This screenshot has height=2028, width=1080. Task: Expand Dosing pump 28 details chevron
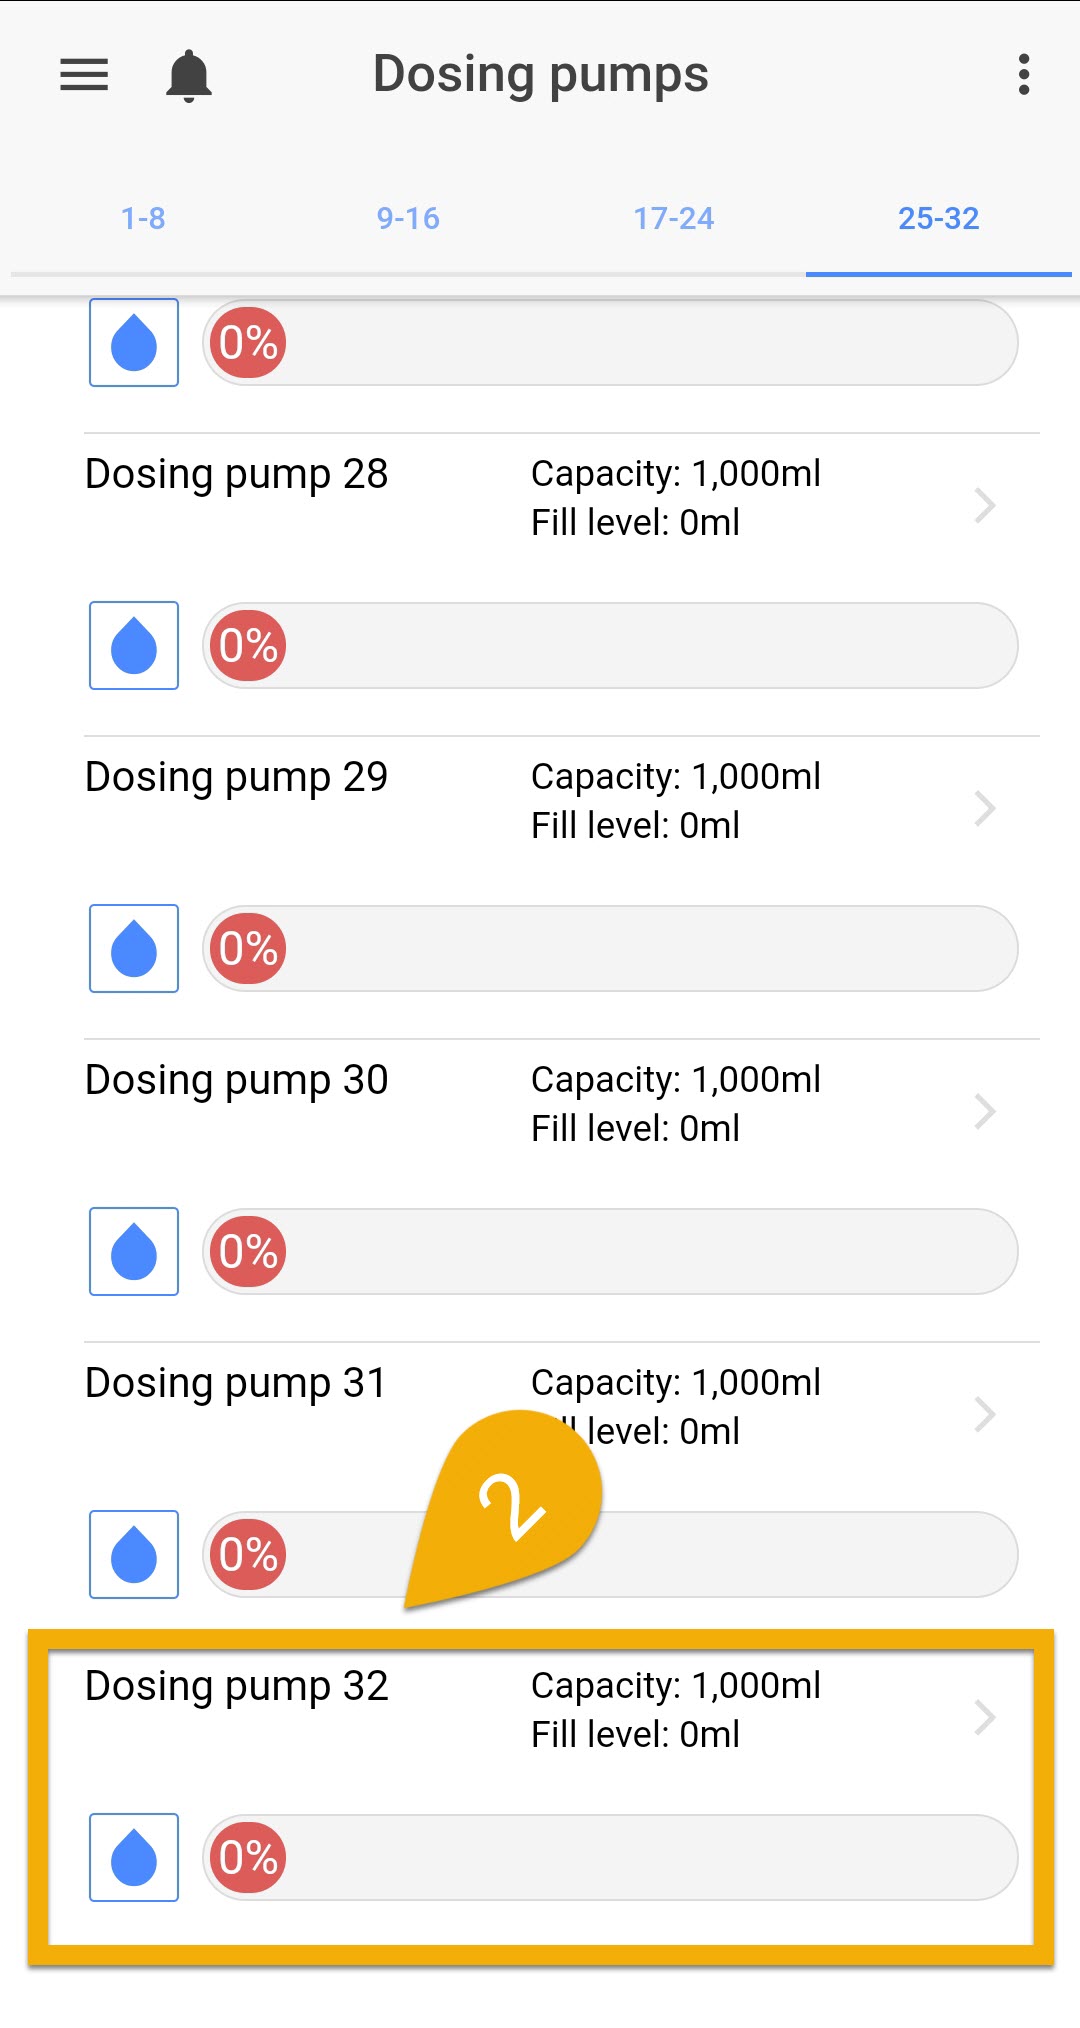click(x=985, y=505)
